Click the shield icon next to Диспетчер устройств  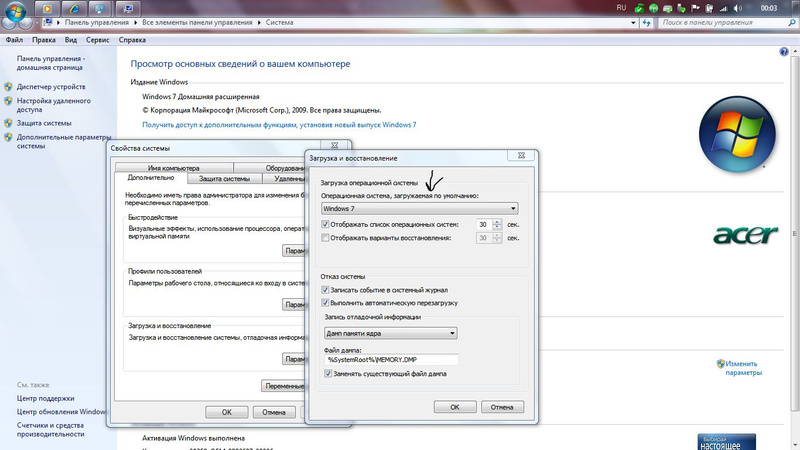click(8, 87)
